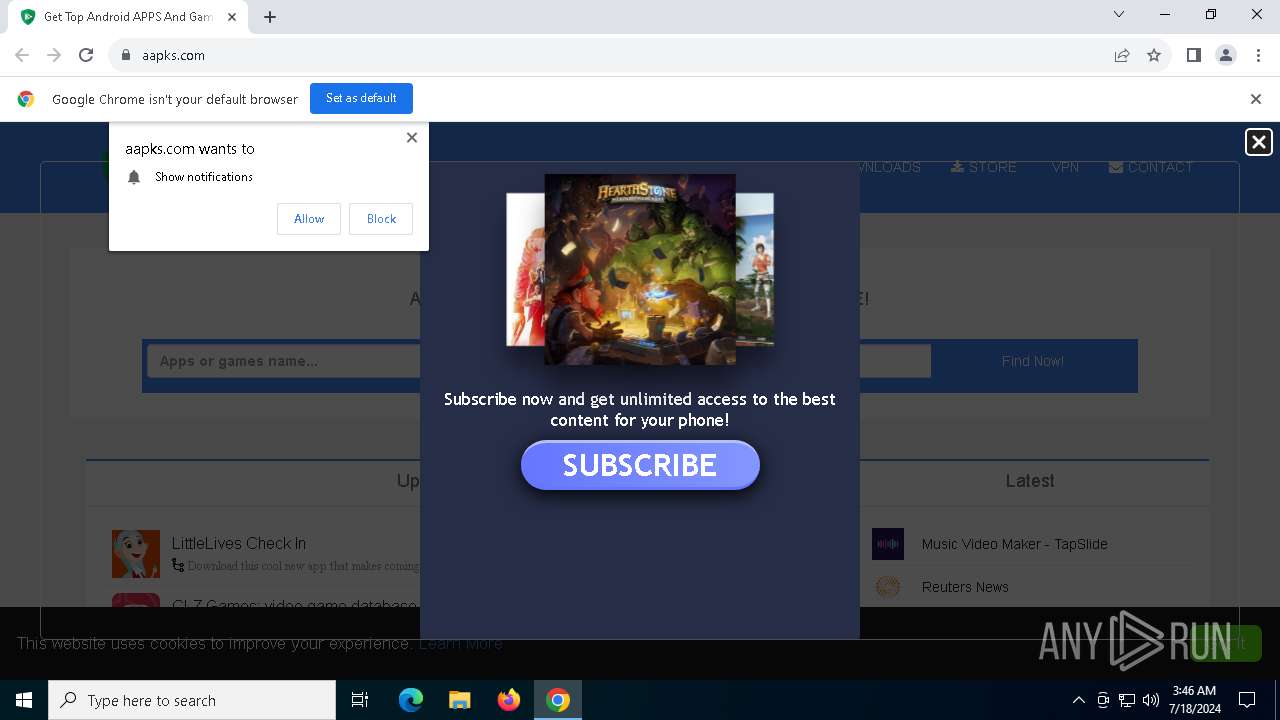The width and height of the screenshot is (1280, 720).
Task: Open Task View in taskbar
Action: [x=360, y=700]
